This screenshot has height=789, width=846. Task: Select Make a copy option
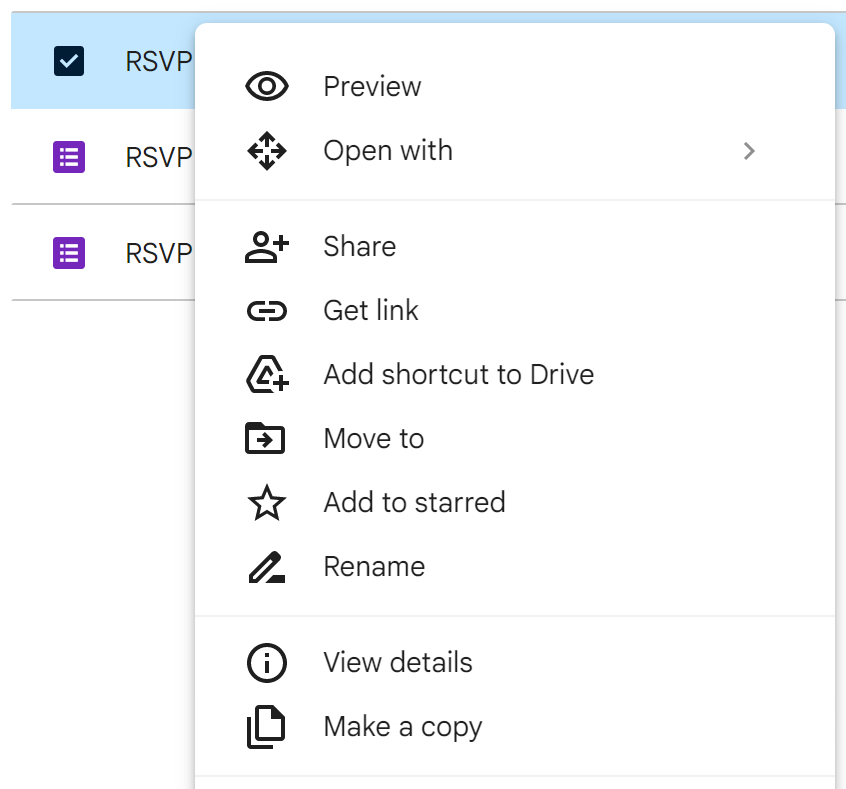pos(402,727)
